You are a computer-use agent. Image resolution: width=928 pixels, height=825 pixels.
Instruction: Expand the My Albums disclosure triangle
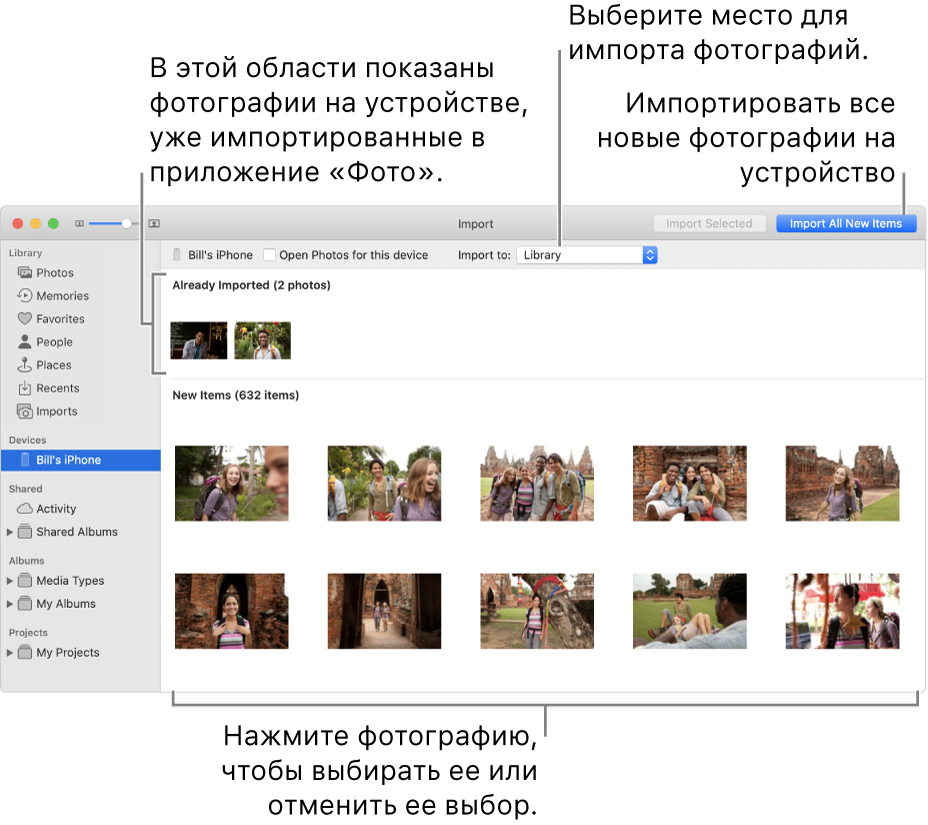(x=9, y=604)
